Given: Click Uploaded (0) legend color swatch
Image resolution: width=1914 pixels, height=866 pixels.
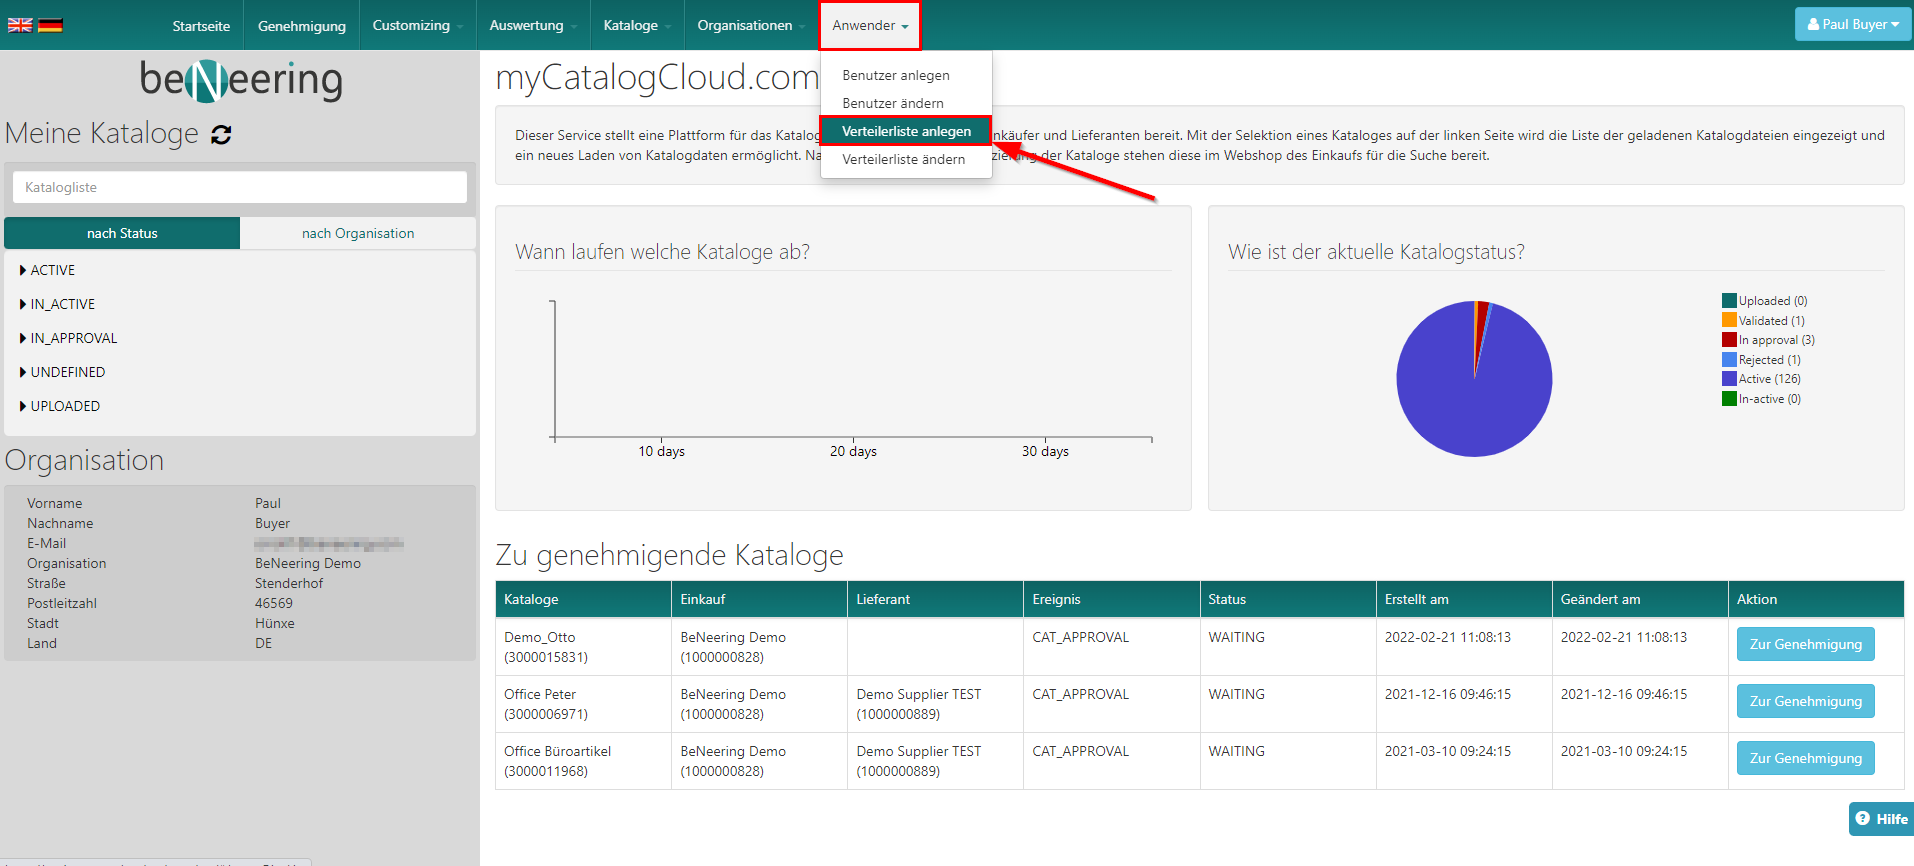Looking at the screenshot, I should (1729, 301).
